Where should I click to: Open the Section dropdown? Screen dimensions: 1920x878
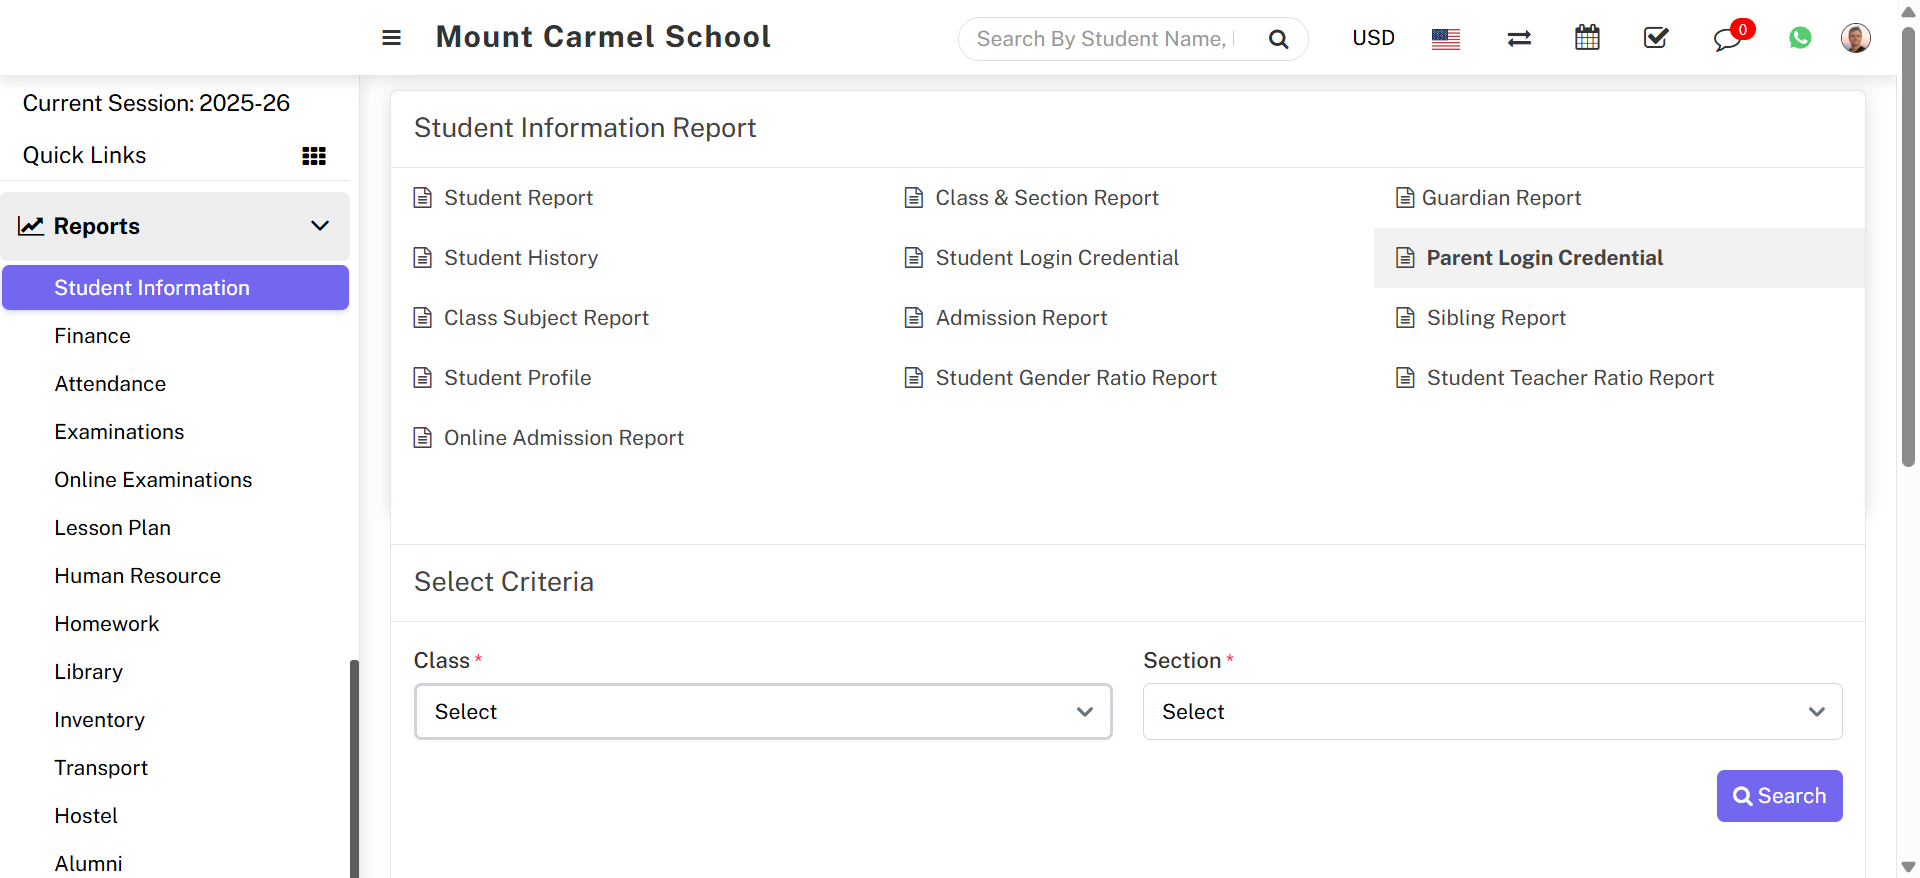pyautogui.click(x=1492, y=712)
